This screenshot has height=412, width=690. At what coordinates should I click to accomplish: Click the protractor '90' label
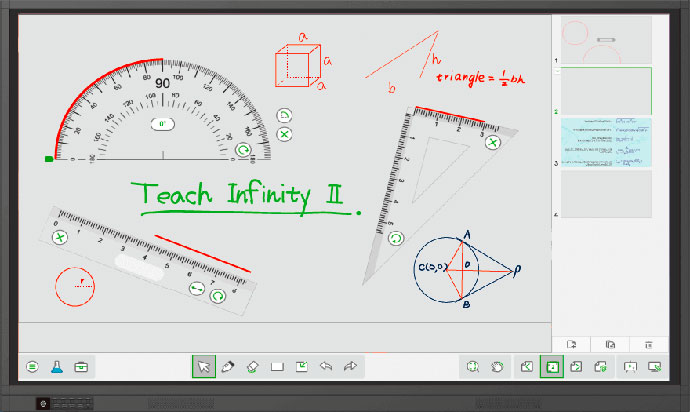162,83
